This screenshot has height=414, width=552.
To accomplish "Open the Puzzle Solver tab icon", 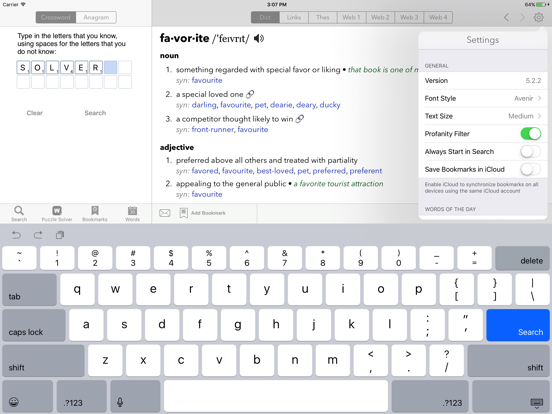I will [57, 211].
